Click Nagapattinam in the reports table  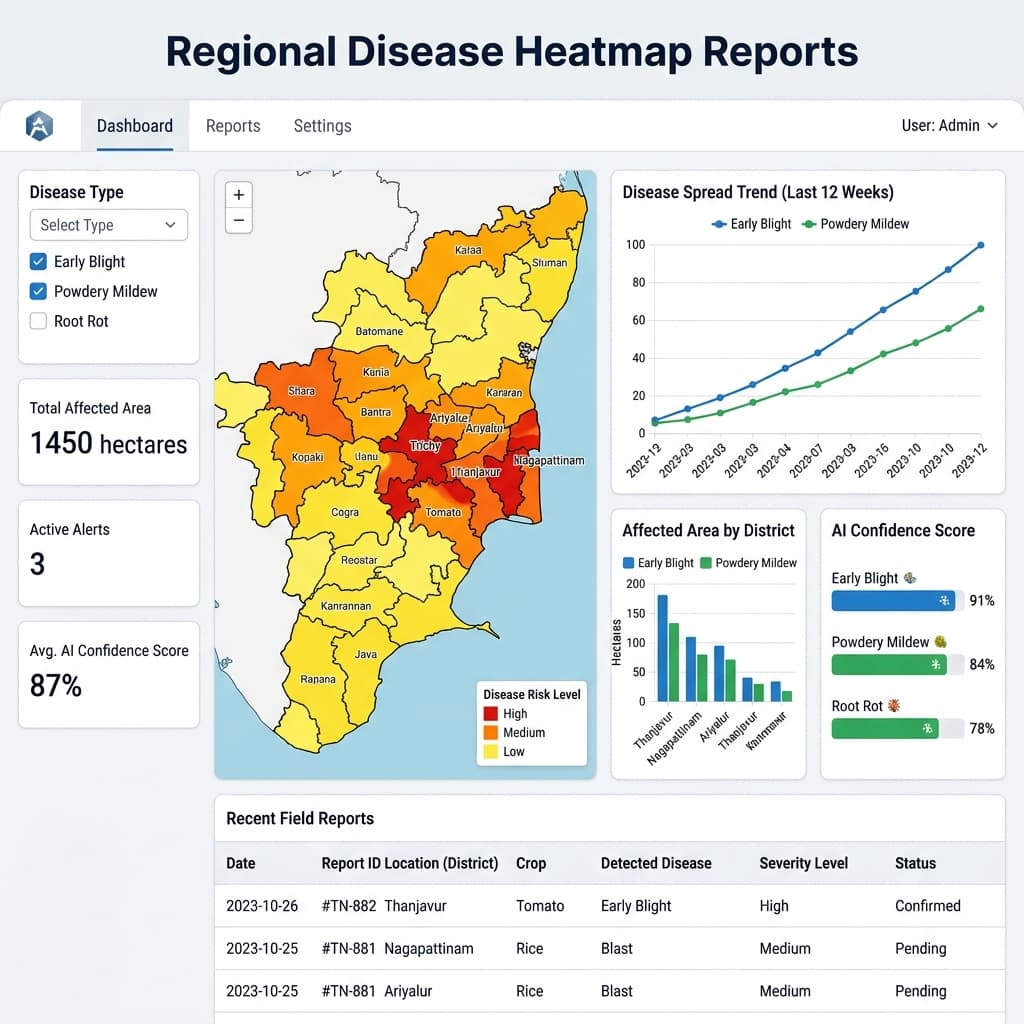point(428,948)
